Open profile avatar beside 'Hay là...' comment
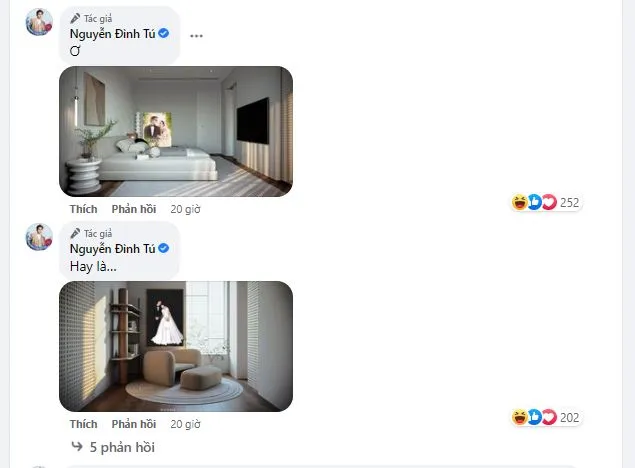Image resolution: width=635 pixels, height=468 pixels. tap(39, 237)
